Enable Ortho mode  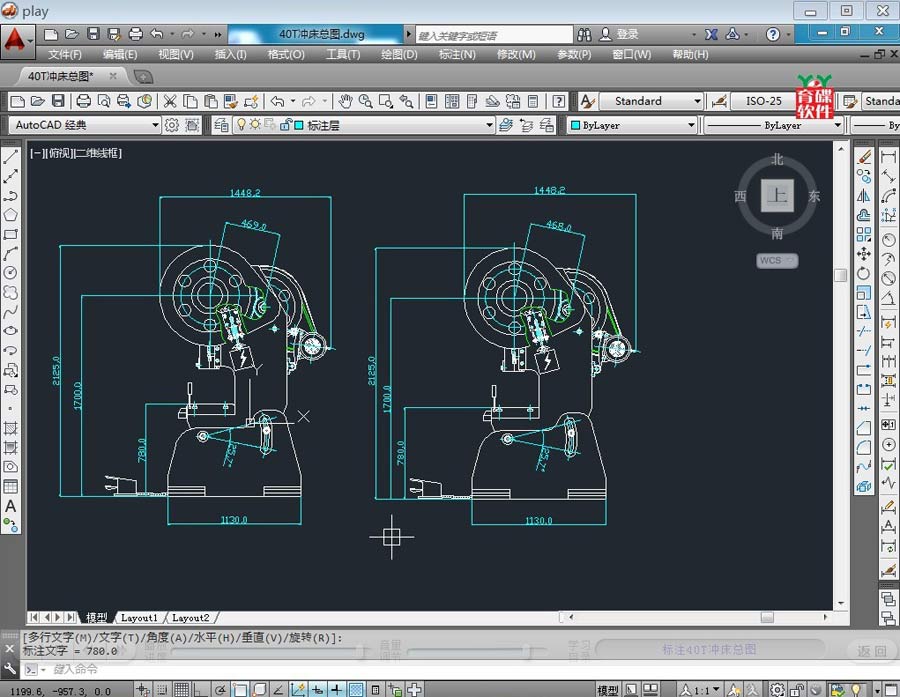199,689
